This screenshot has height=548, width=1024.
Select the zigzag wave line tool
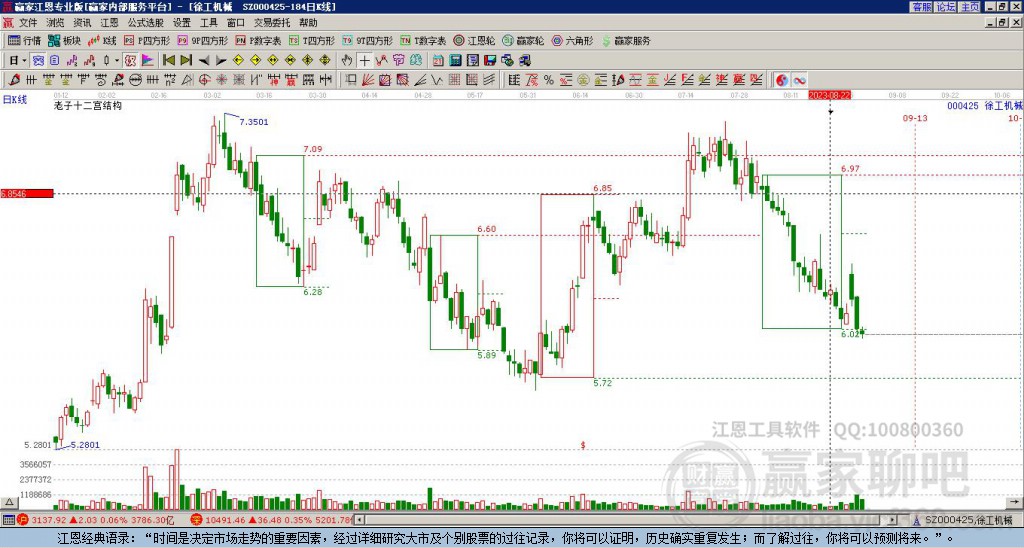click(x=437, y=80)
